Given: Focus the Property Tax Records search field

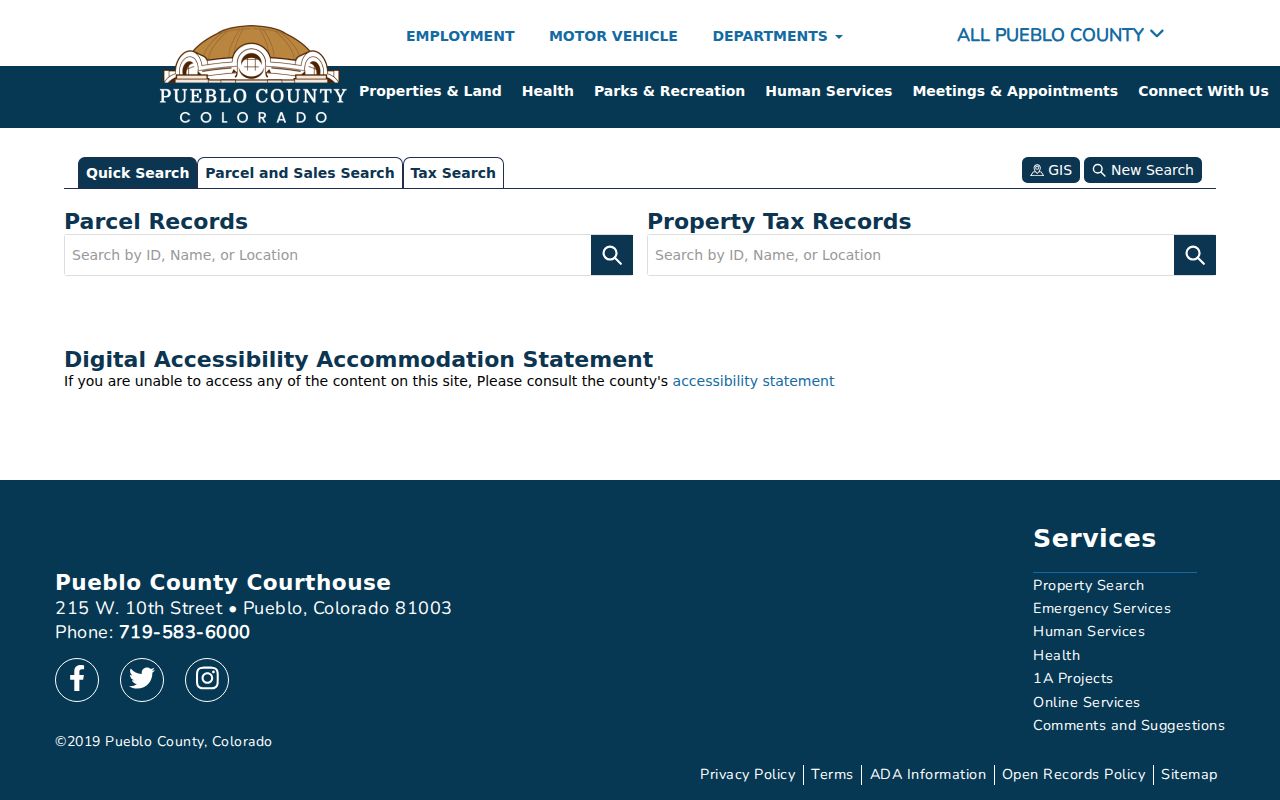Looking at the screenshot, I should (911, 255).
